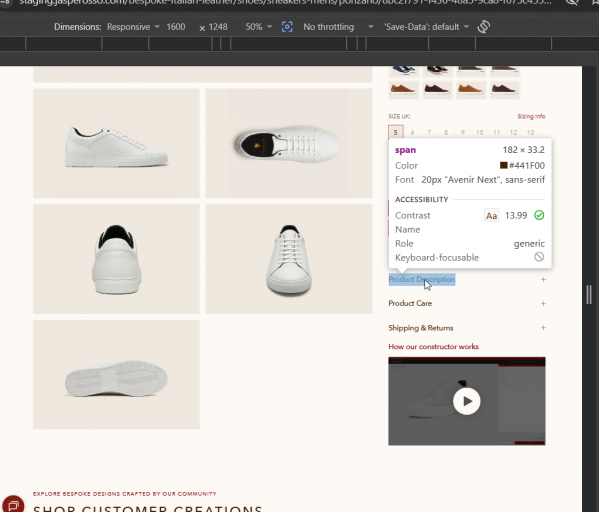Play the constructor video
The height and width of the screenshot is (512, 599).
point(466,401)
